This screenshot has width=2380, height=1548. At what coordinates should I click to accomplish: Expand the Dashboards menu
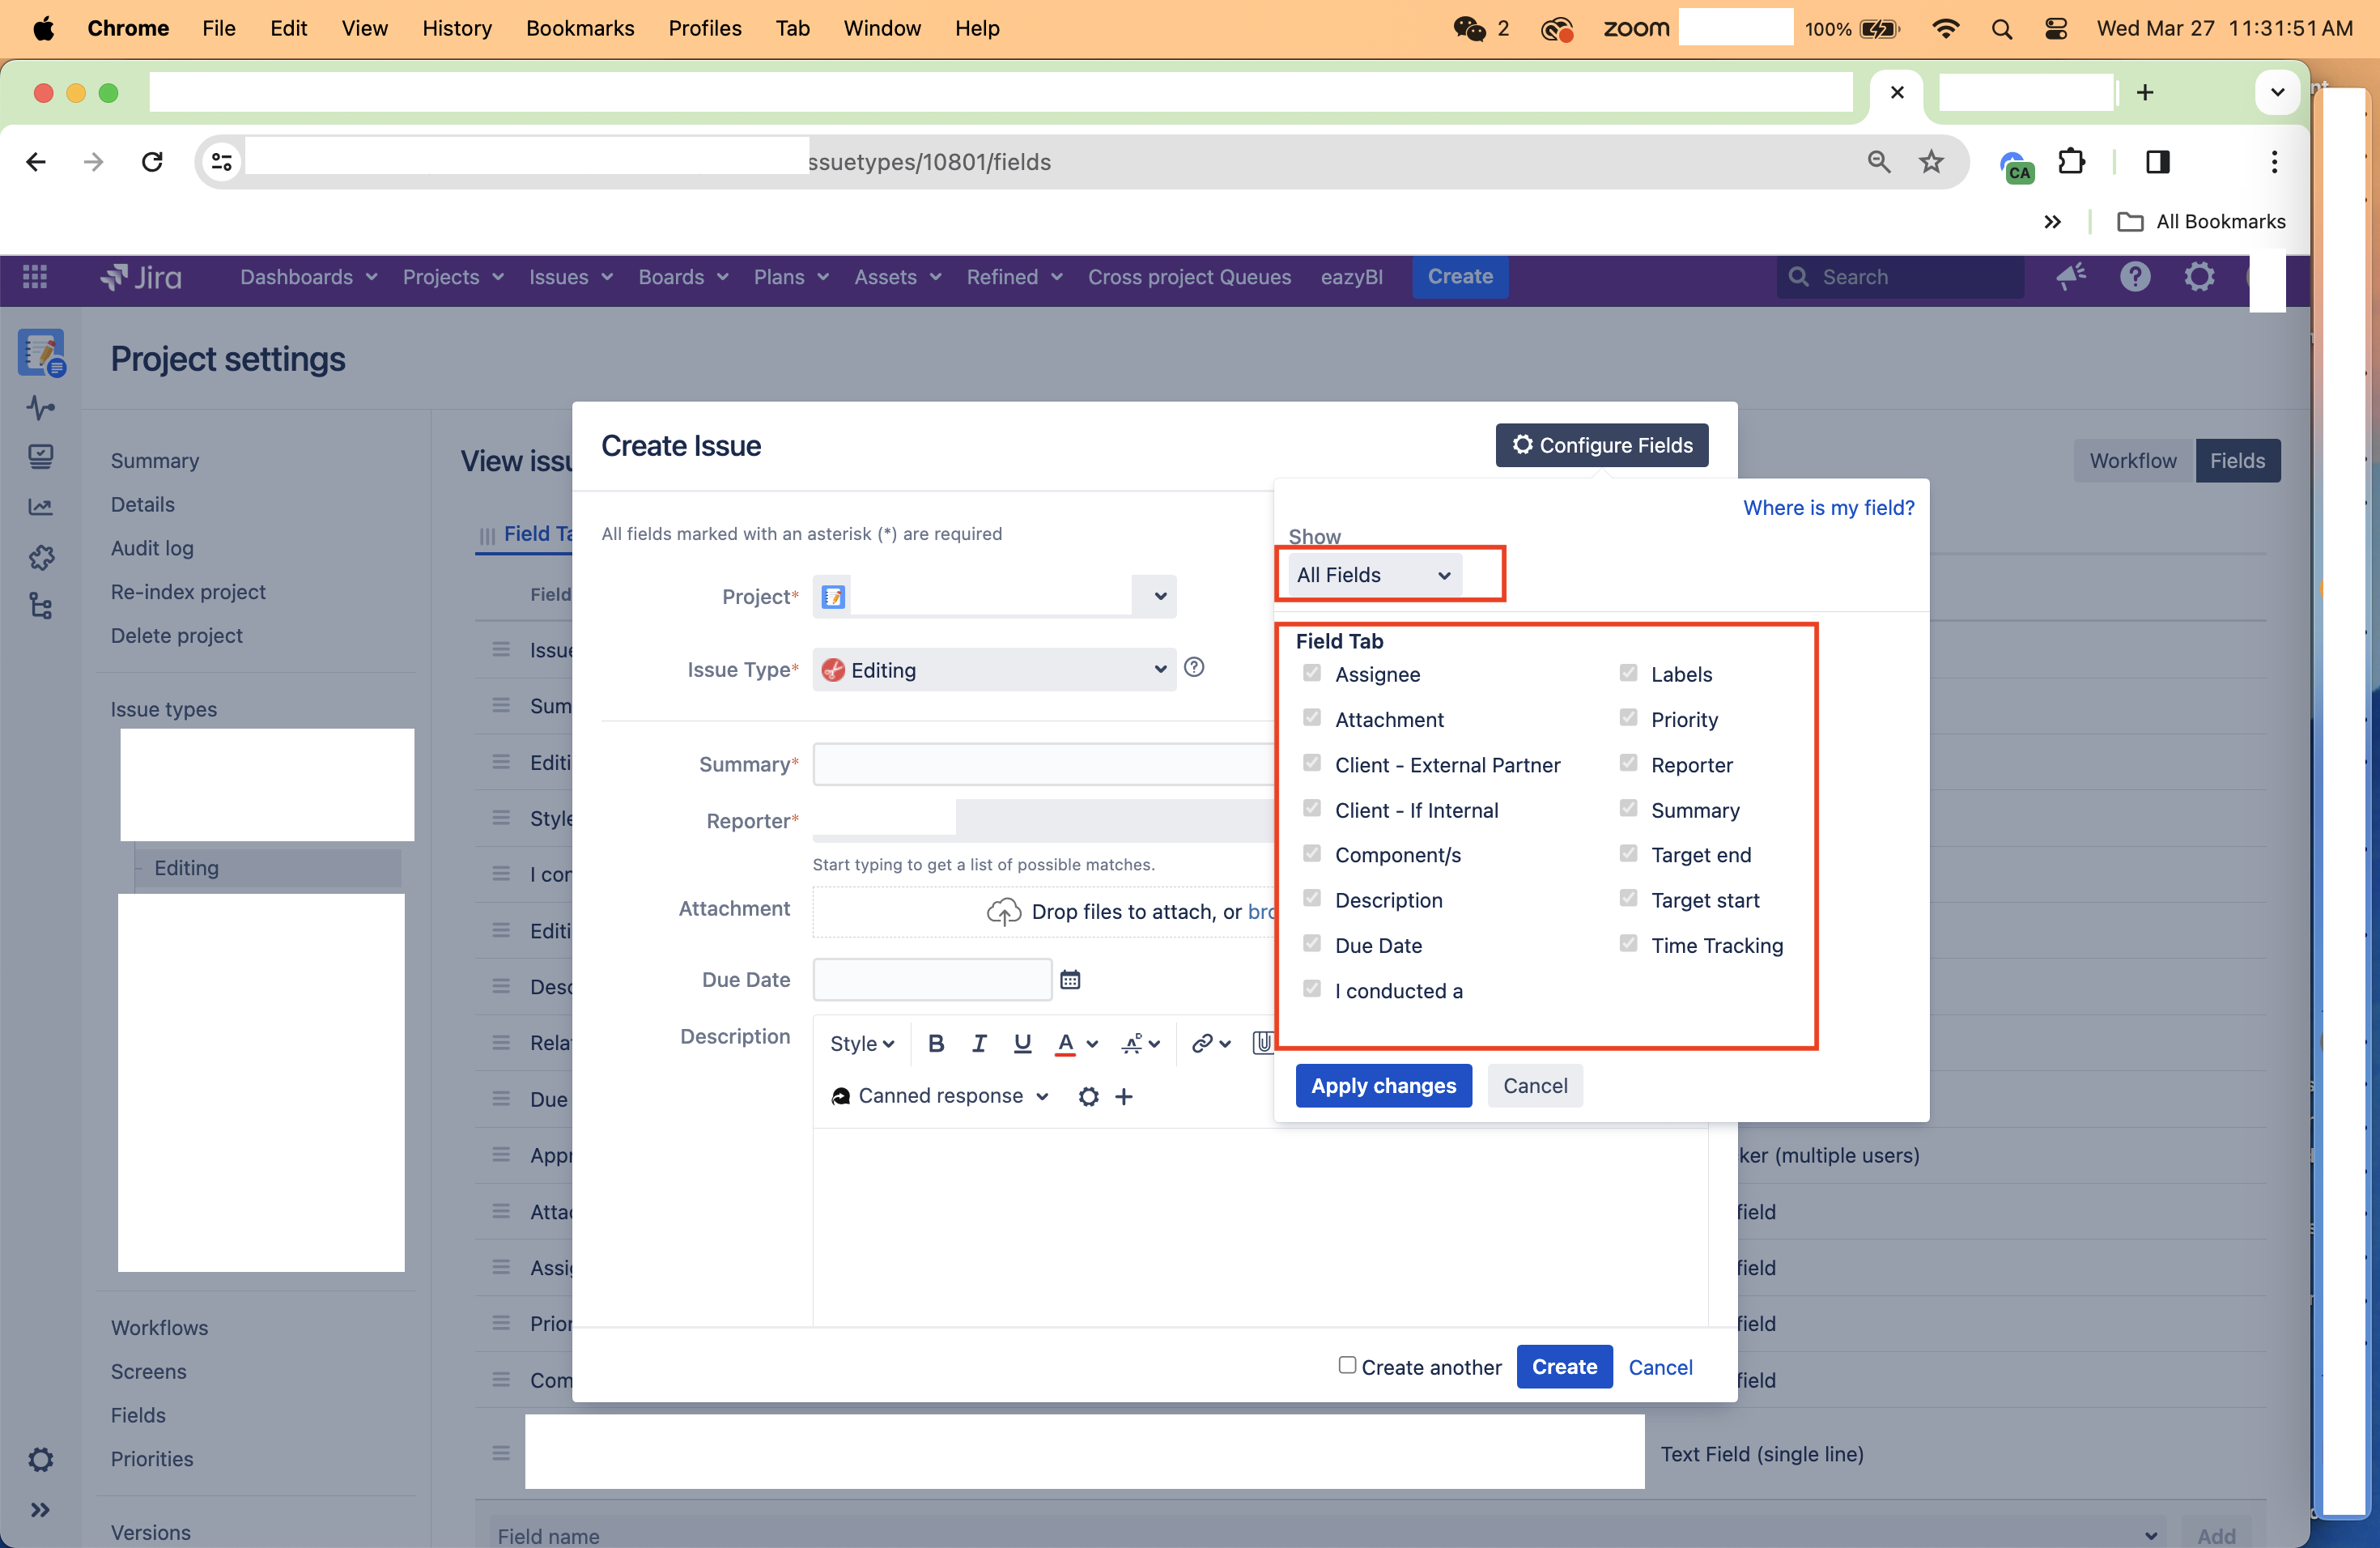click(x=308, y=277)
